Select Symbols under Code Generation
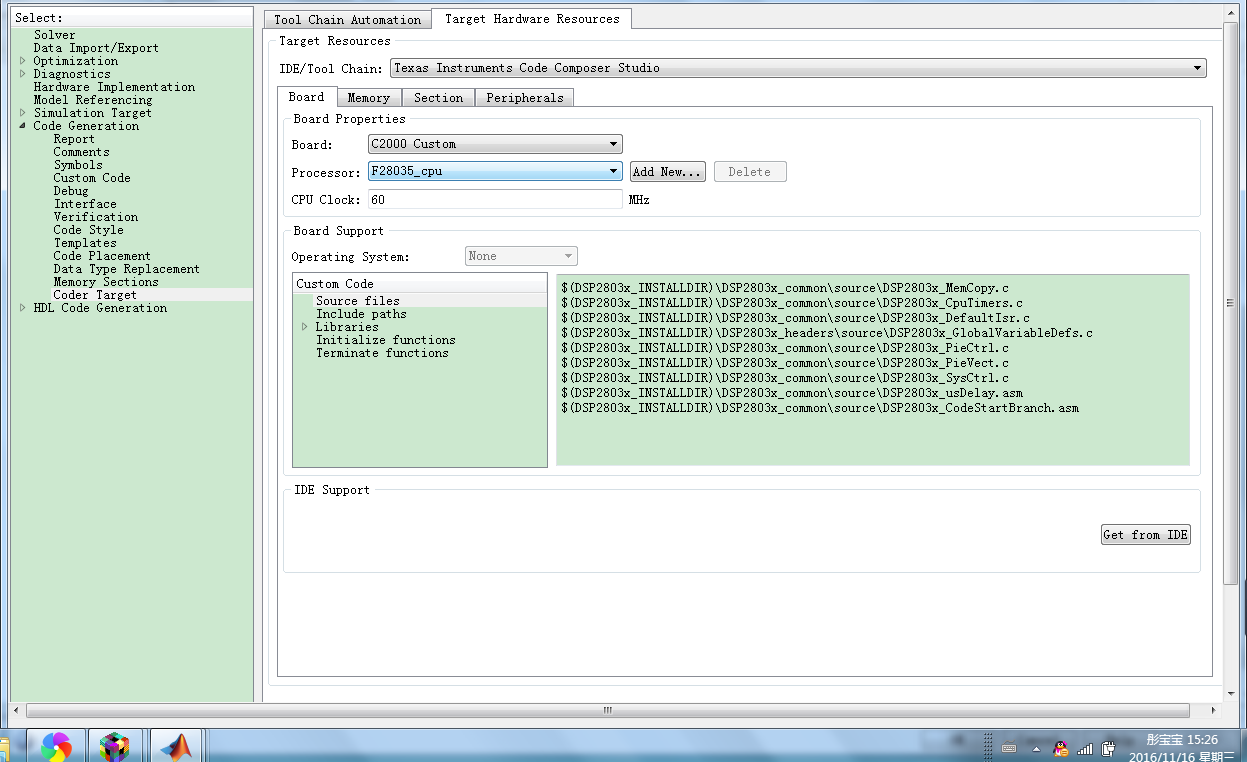 (x=78, y=165)
